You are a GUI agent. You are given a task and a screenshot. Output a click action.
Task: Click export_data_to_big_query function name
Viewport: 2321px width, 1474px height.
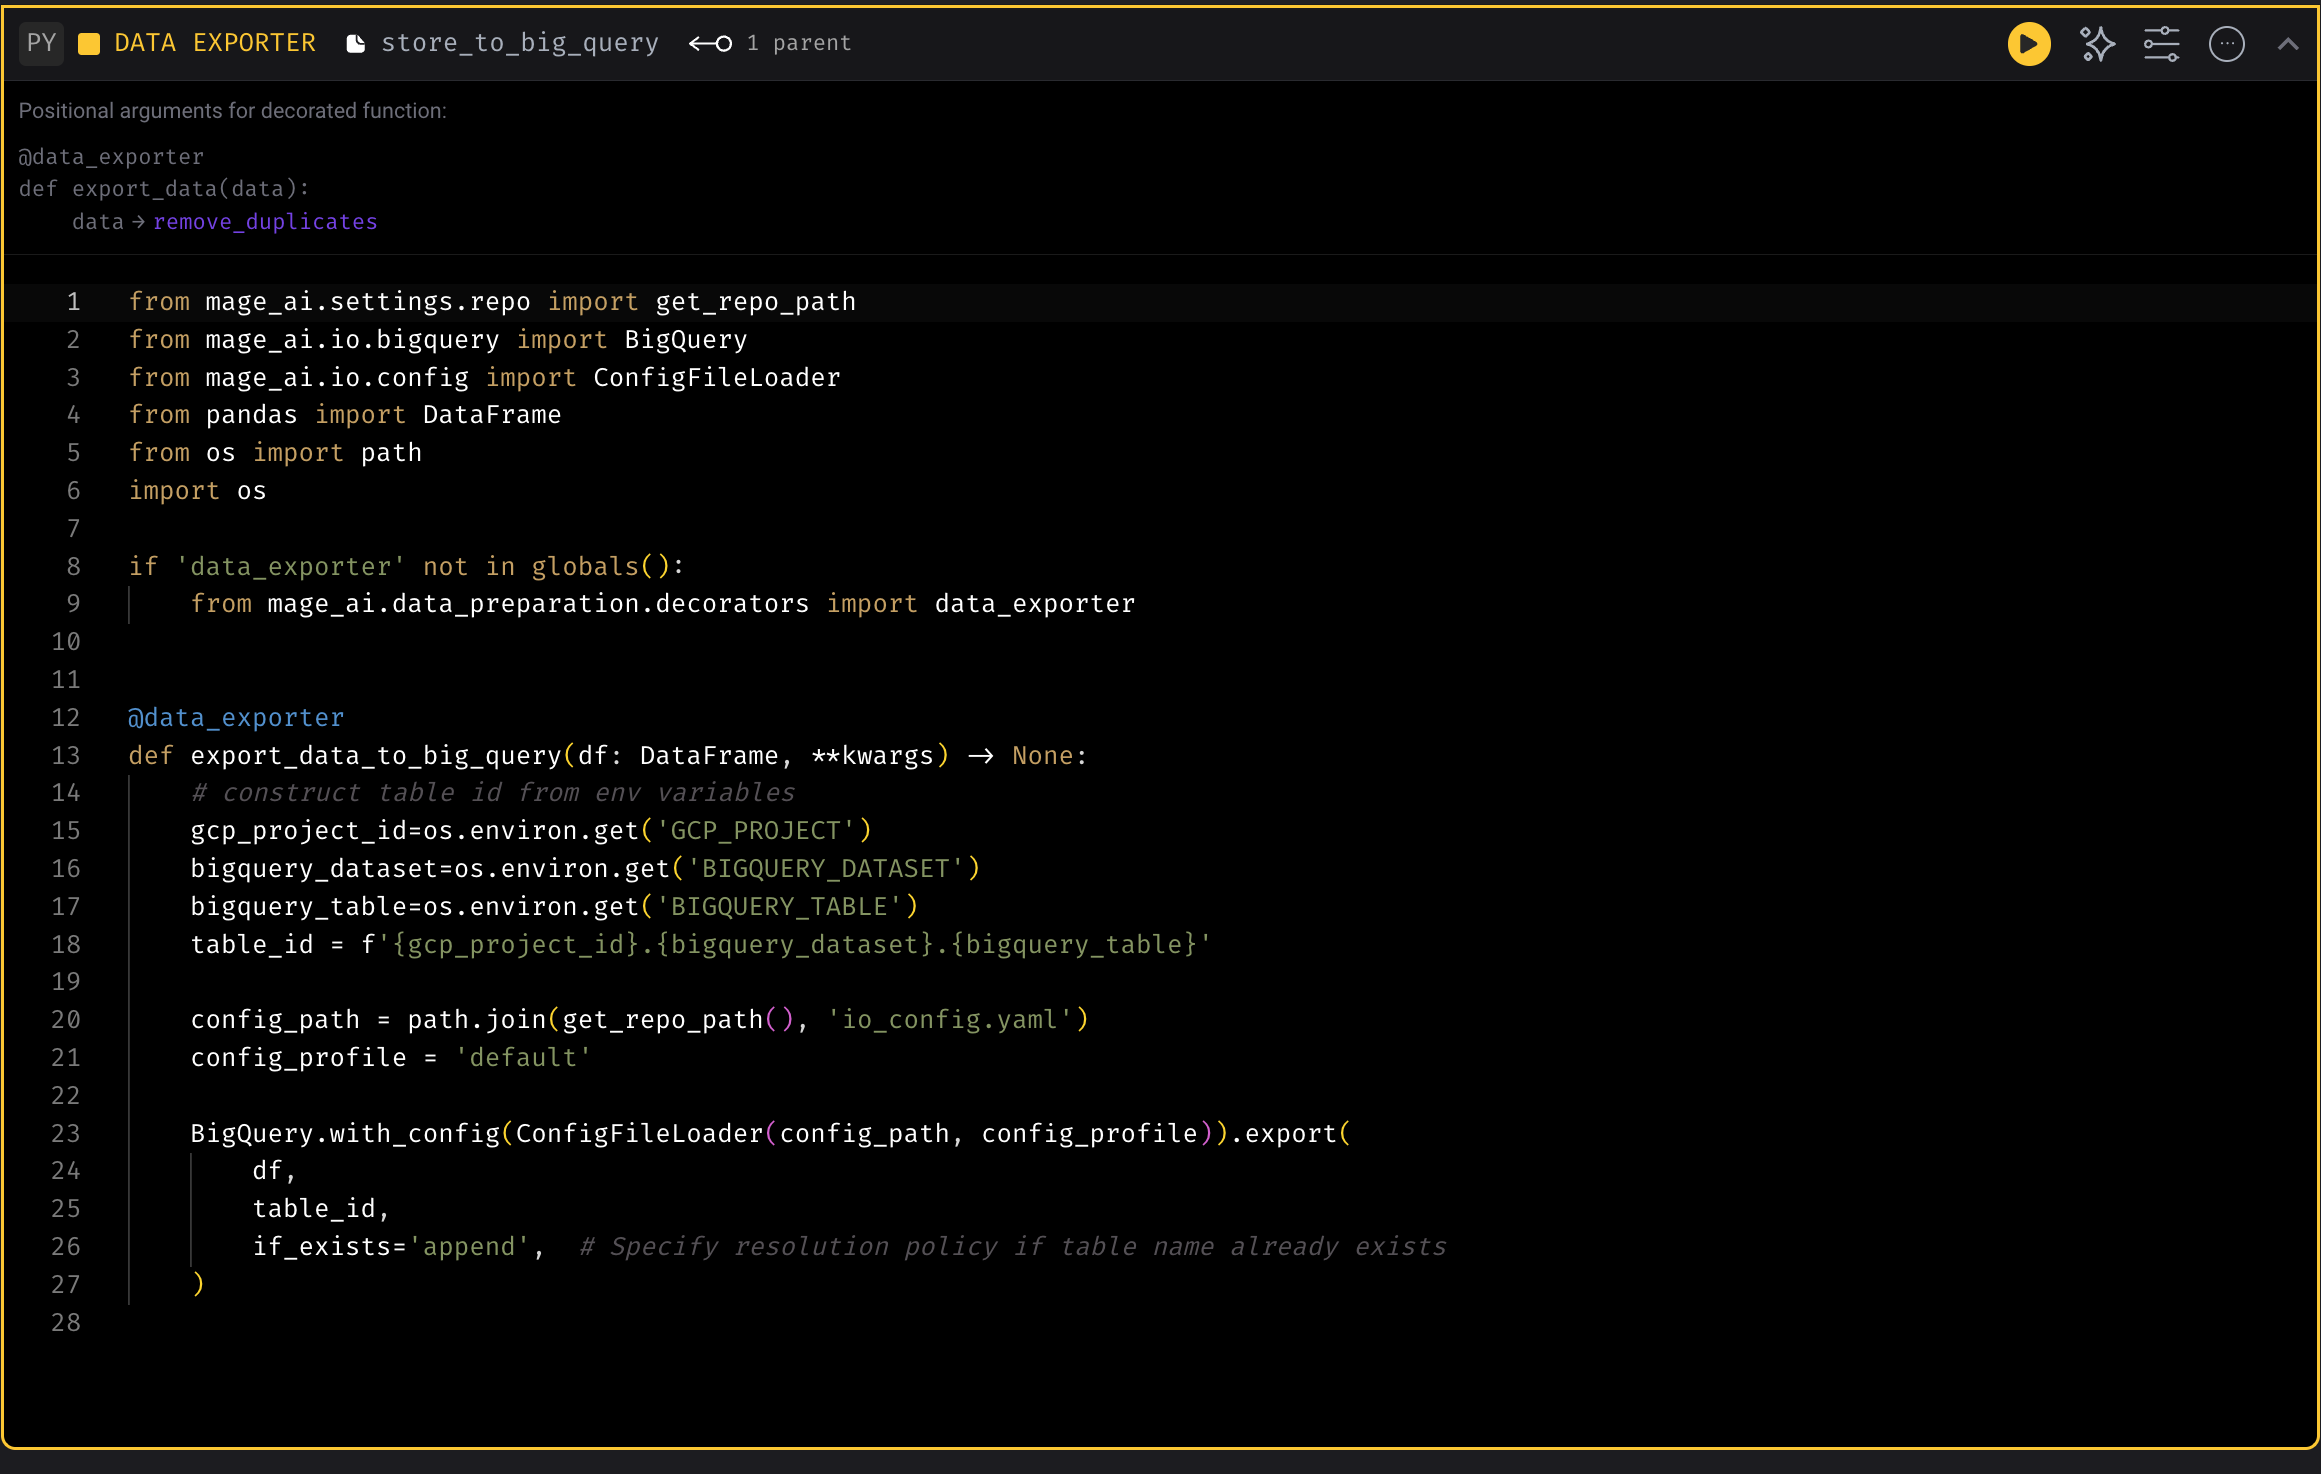click(376, 756)
